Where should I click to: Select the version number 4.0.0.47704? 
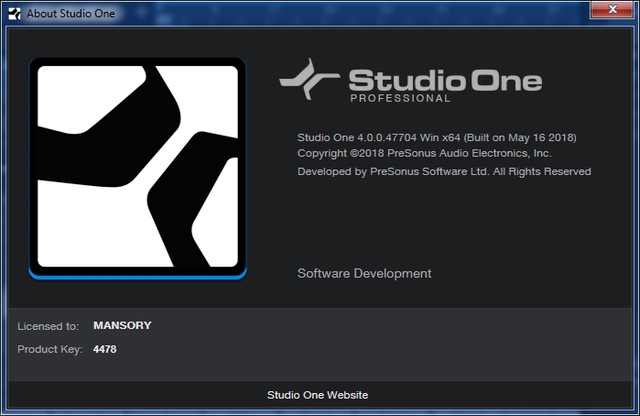point(381,137)
